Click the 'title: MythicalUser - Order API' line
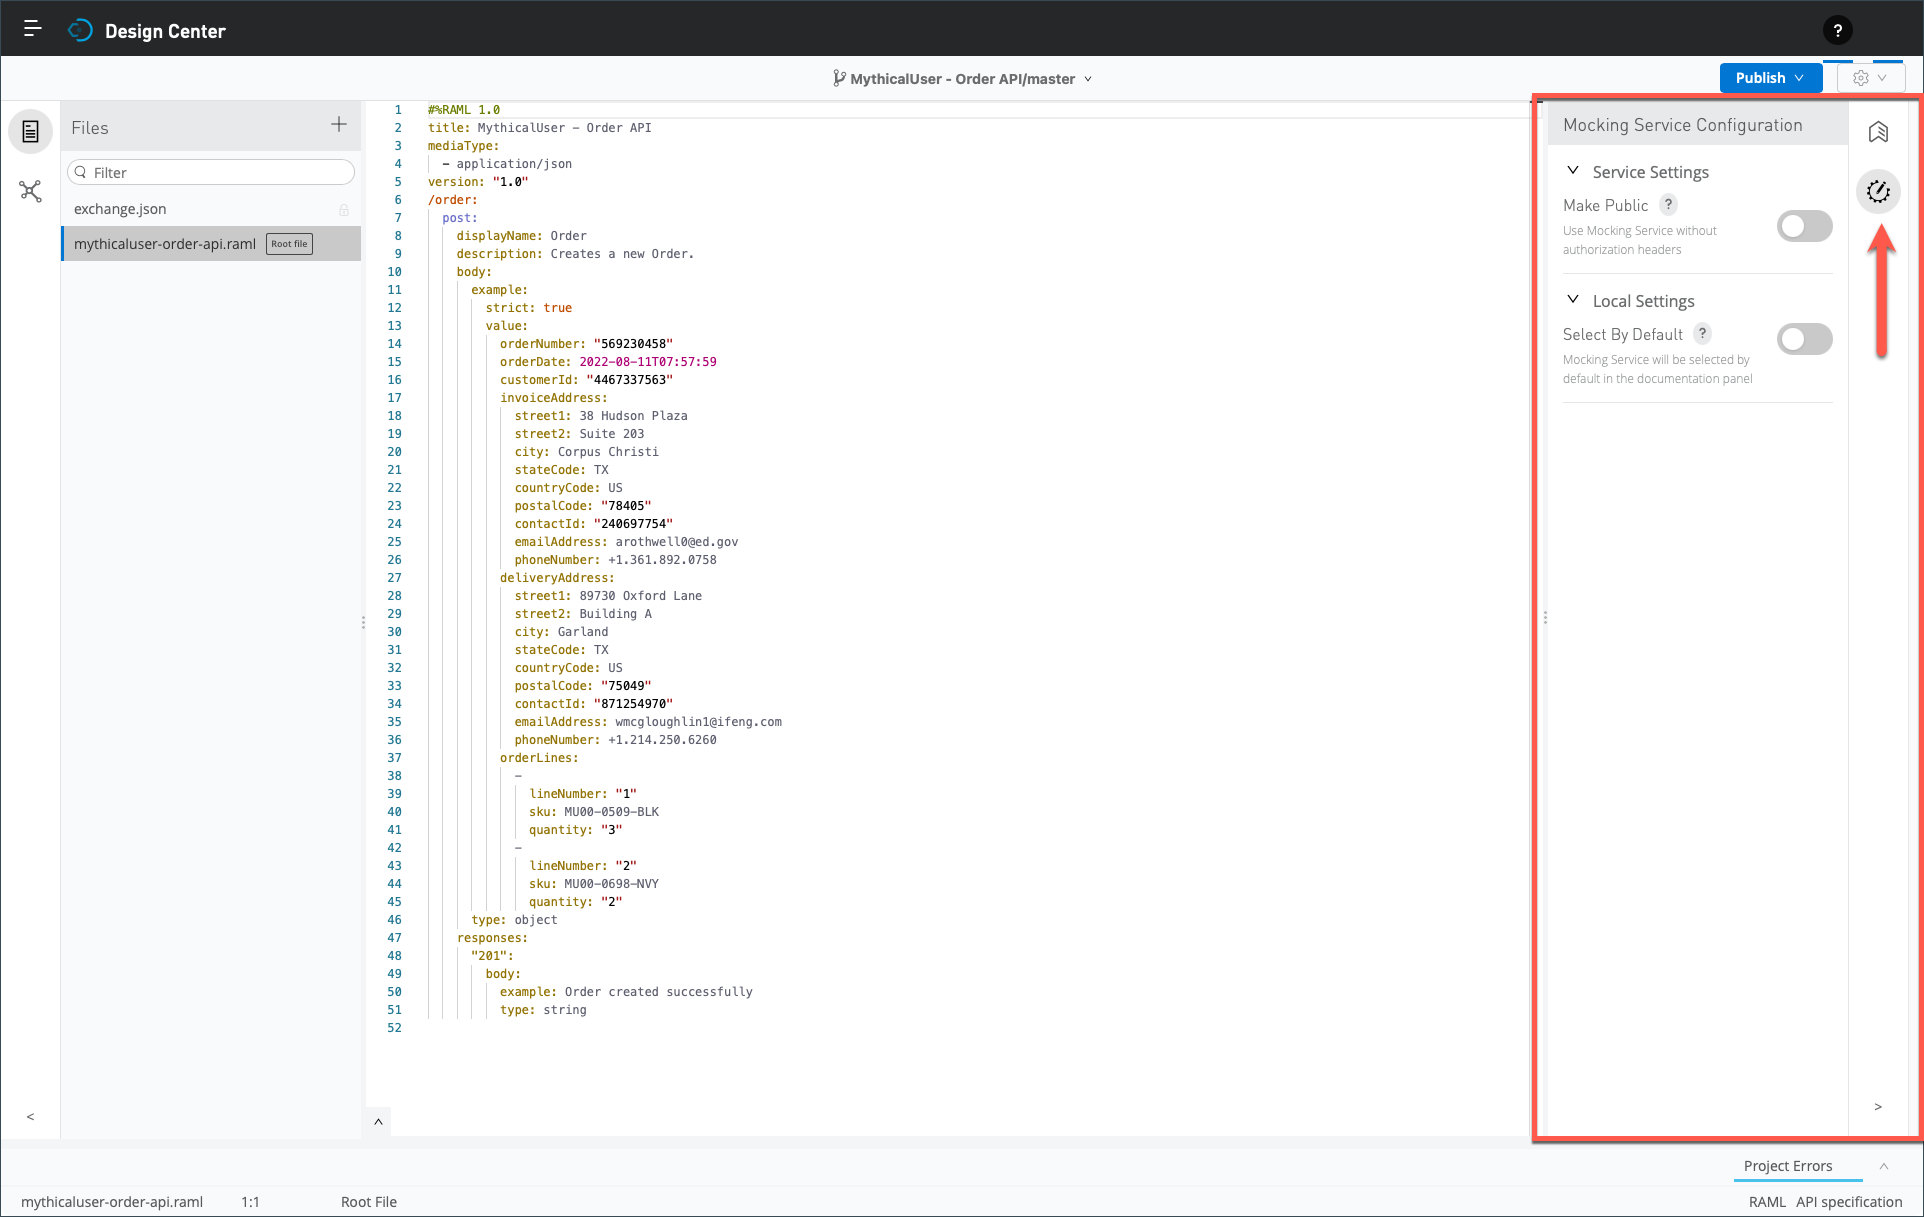1924x1217 pixels. (x=539, y=128)
